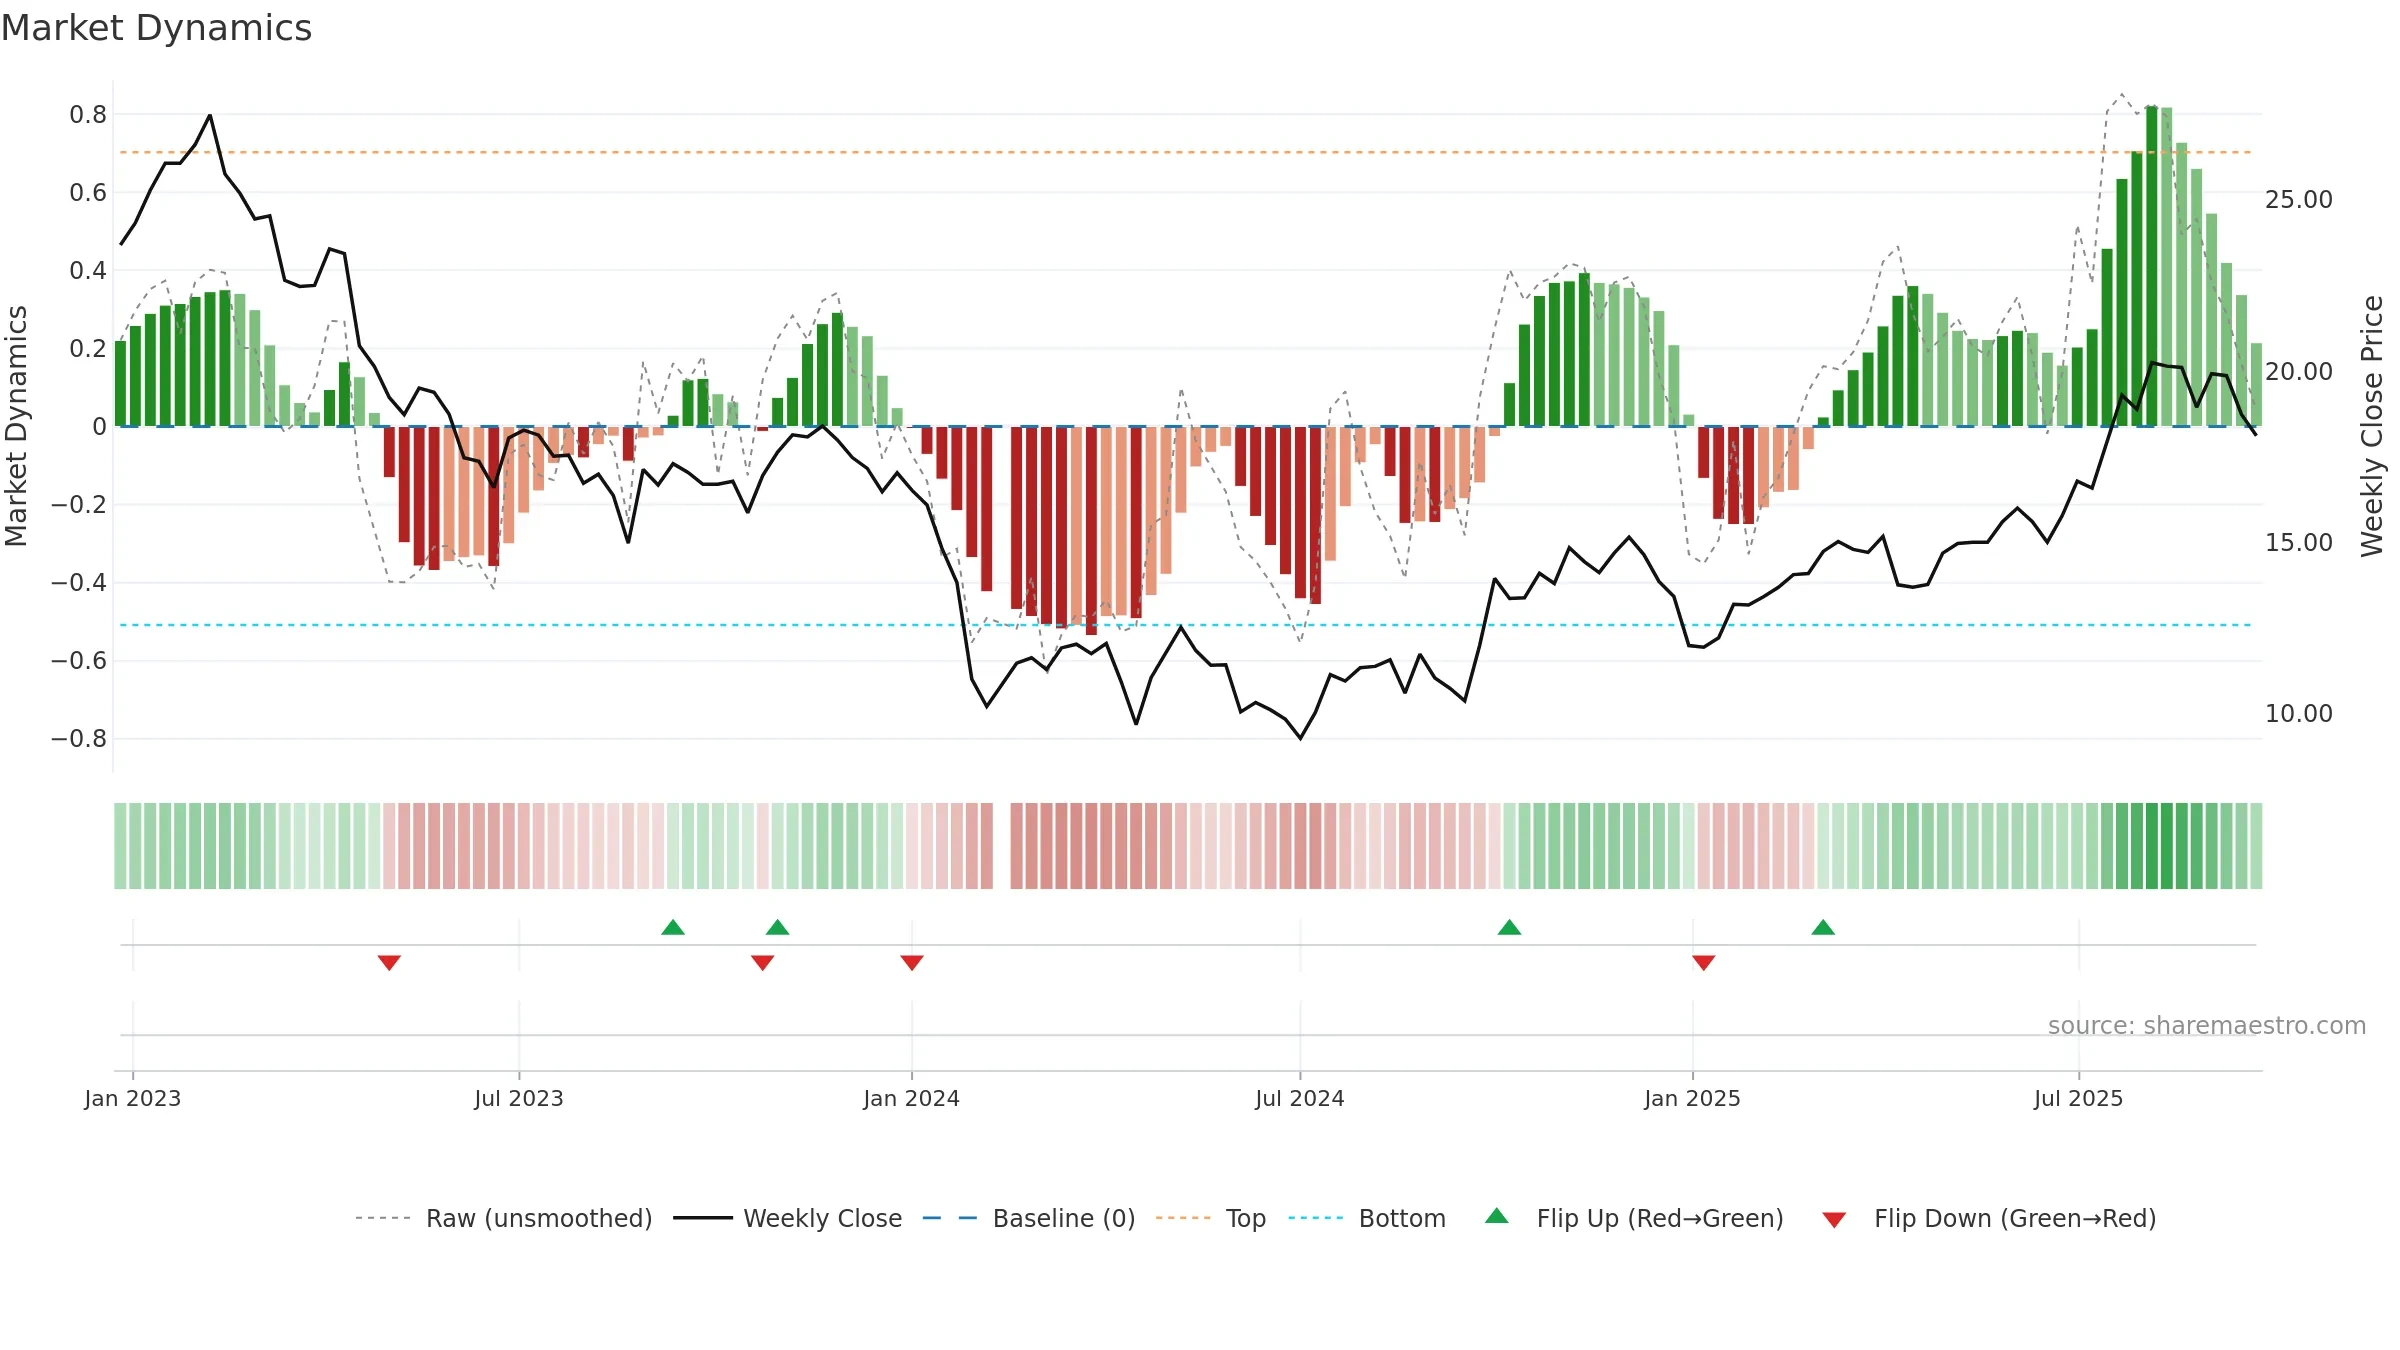Click the Flip Down (Green→Red) legend label
Screen dimensions: 2400x1350
coord(2015,1218)
